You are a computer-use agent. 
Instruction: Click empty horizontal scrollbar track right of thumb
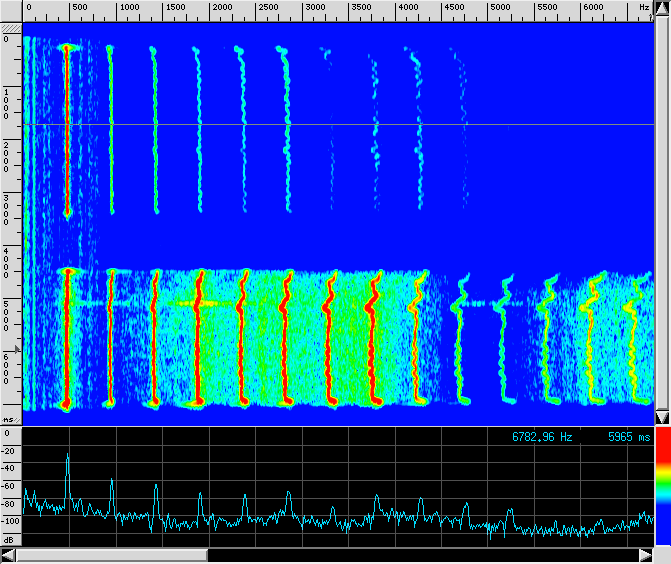click(420, 555)
